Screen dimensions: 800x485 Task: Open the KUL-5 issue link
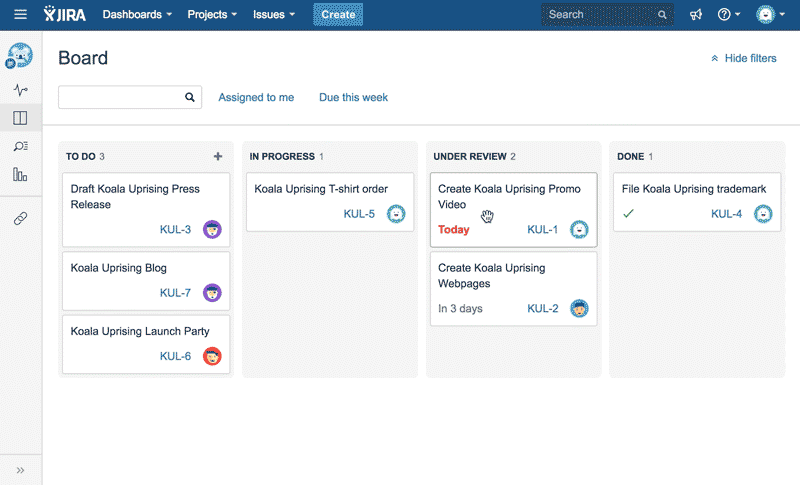click(x=359, y=214)
